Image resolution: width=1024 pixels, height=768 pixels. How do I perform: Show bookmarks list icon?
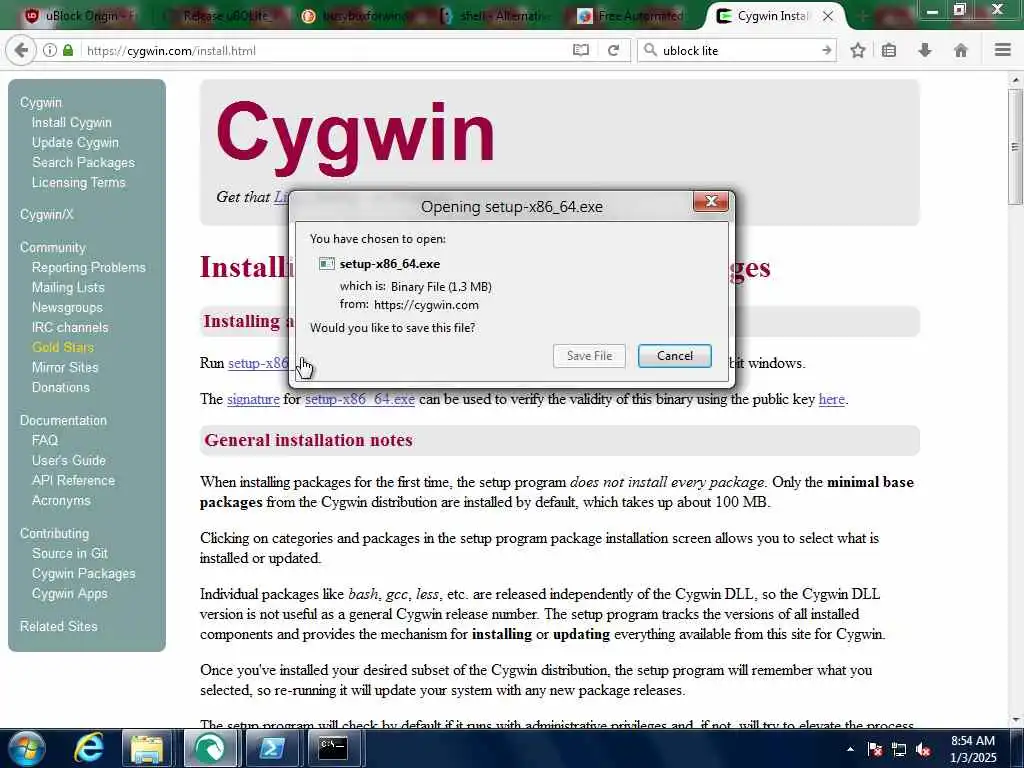point(889,50)
